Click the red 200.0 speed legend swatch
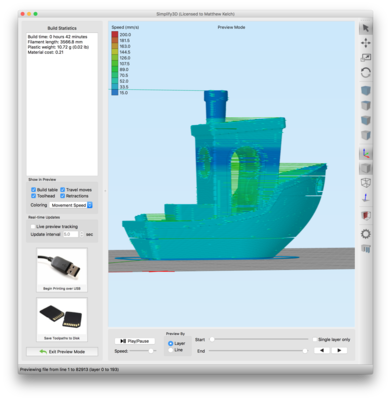Image resolution: width=391 pixels, height=400 pixels. click(115, 34)
